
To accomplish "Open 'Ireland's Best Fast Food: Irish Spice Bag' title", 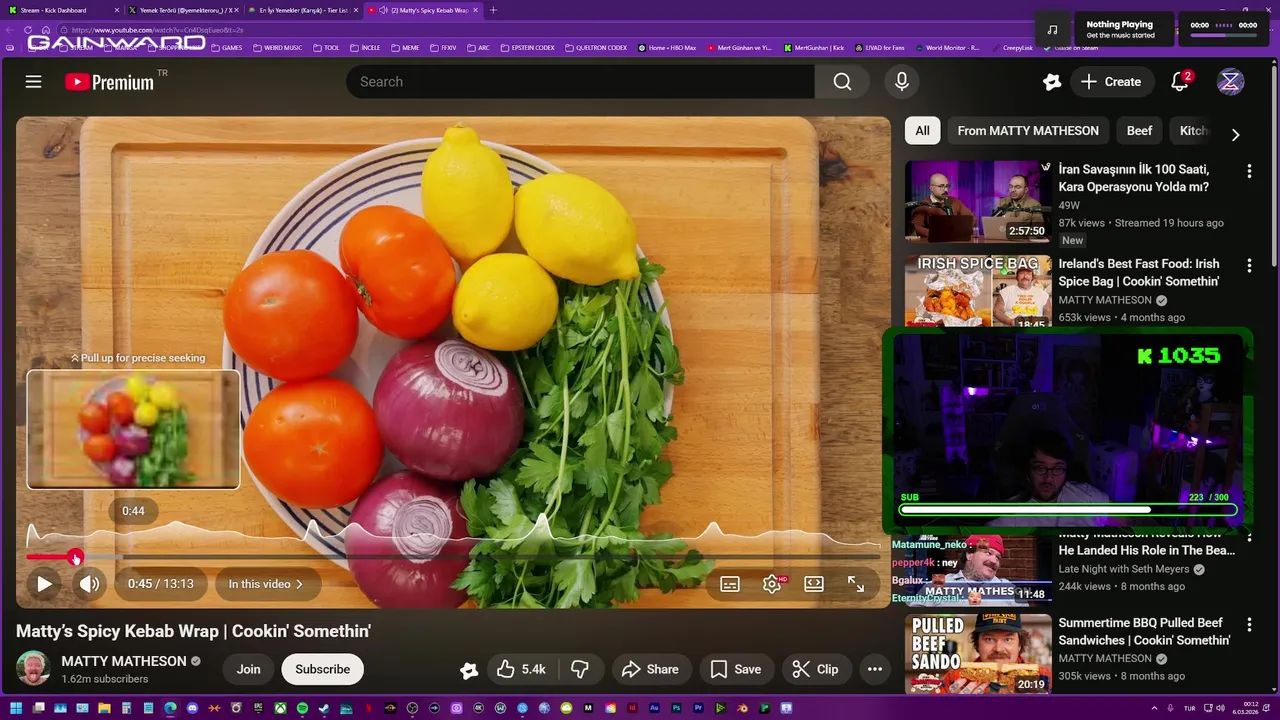I will coord(1139,273).
